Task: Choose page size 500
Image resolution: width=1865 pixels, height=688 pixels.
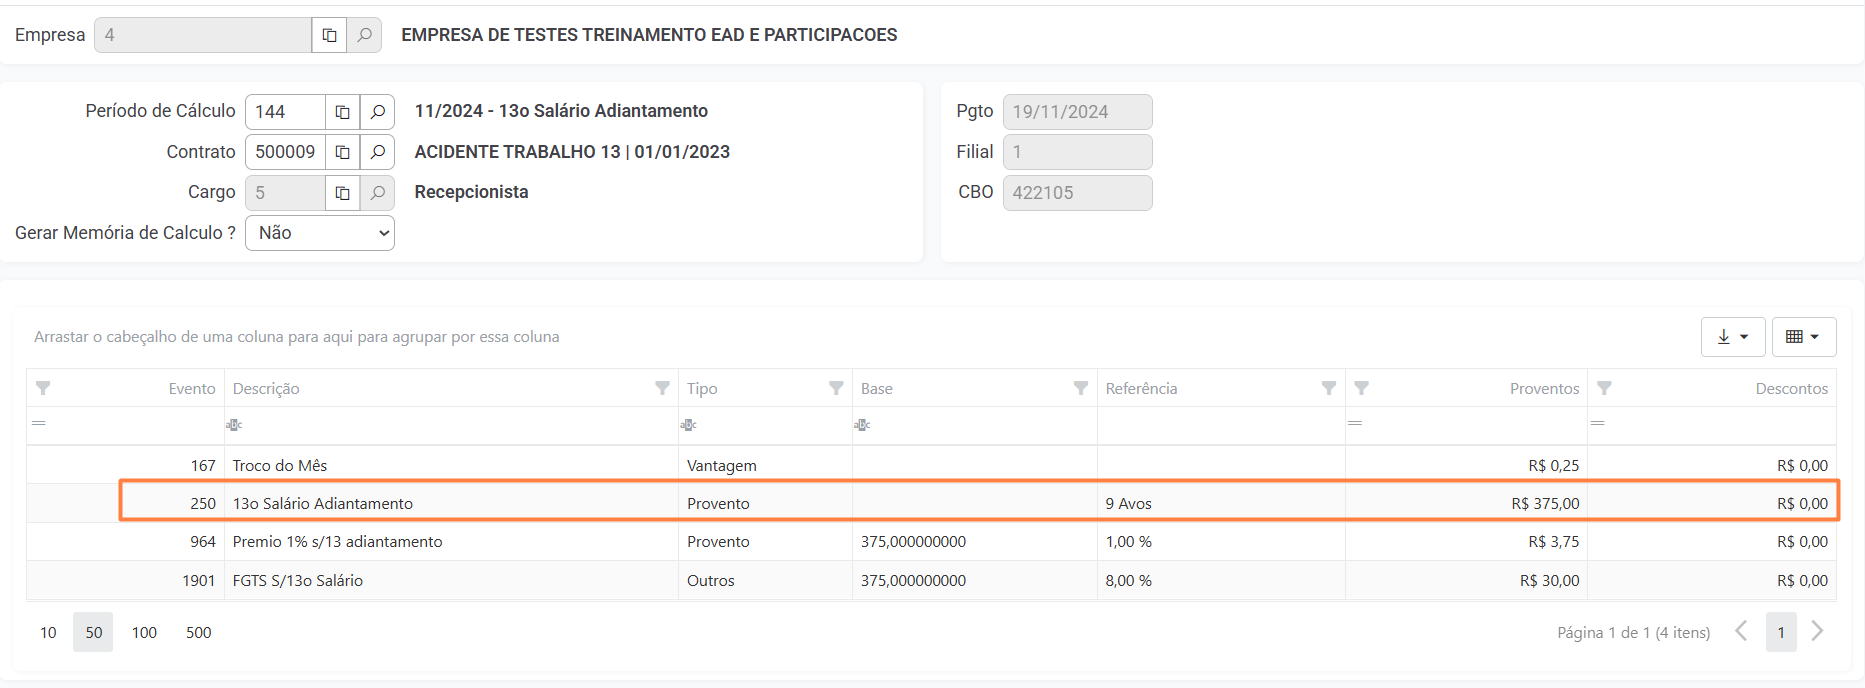Action: click(198, 632)
